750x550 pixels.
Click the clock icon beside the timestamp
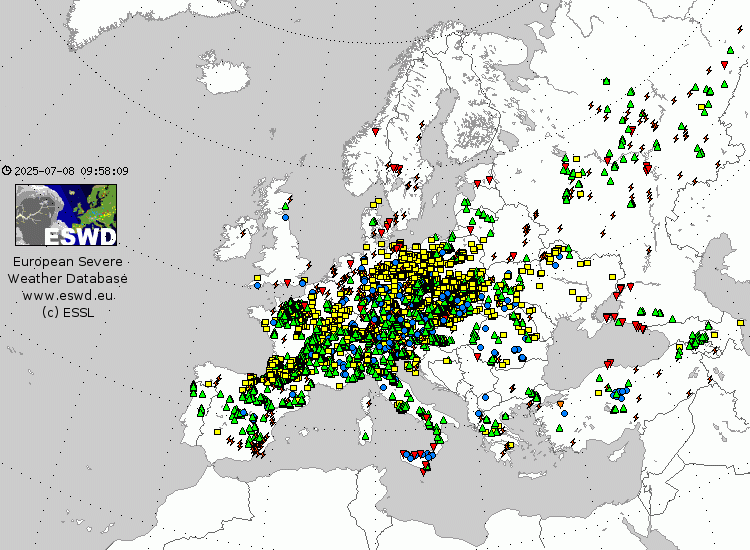point(6,171)
